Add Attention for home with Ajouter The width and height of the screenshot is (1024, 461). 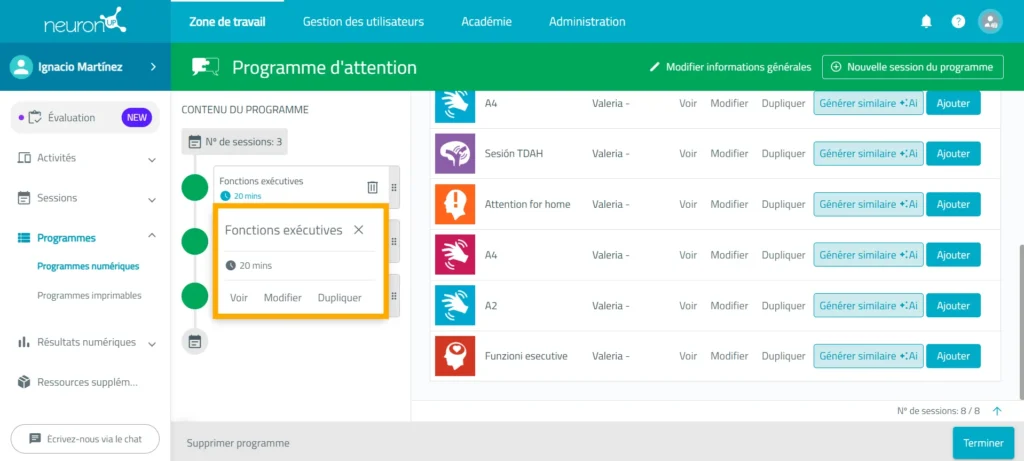(953, 204)
